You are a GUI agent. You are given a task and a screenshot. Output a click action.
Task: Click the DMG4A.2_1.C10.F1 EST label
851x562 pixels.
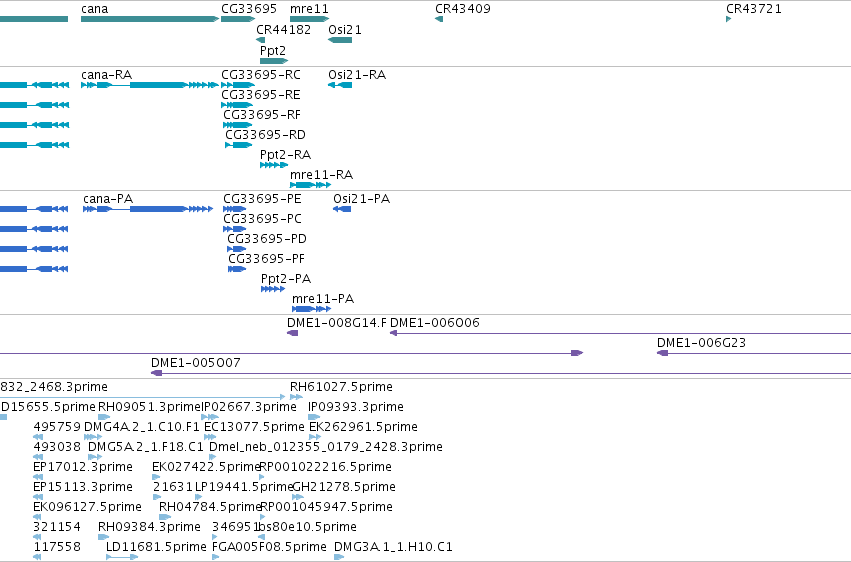(142, 427)
